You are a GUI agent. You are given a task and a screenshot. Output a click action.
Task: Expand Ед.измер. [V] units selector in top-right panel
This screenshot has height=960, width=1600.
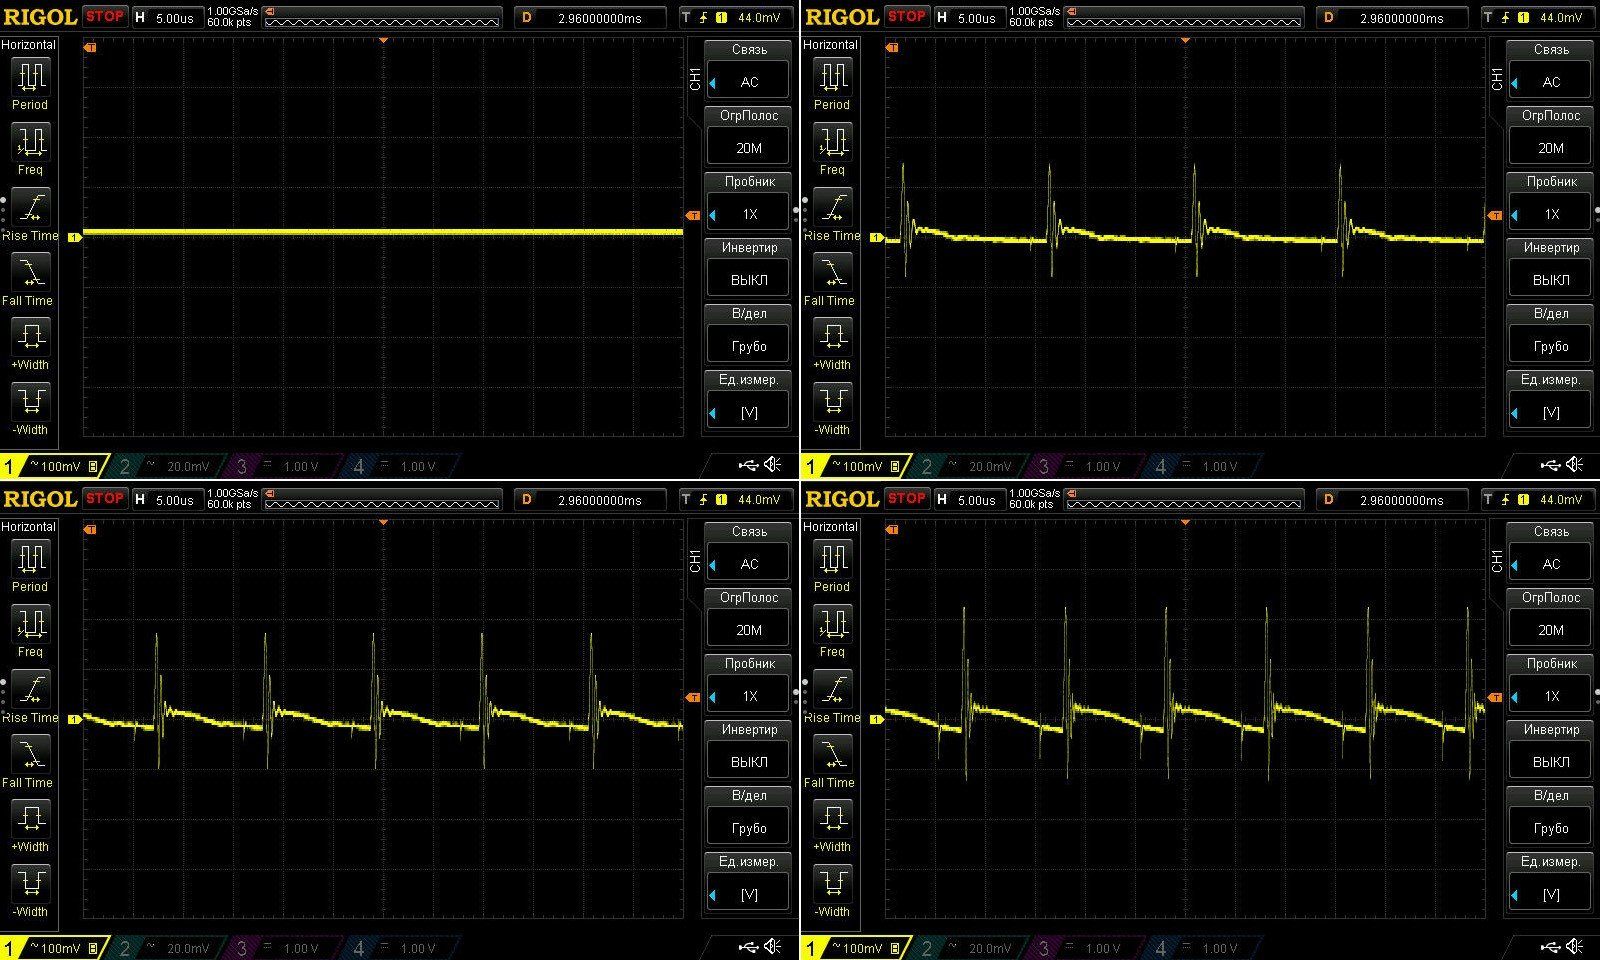point(1550,411)
